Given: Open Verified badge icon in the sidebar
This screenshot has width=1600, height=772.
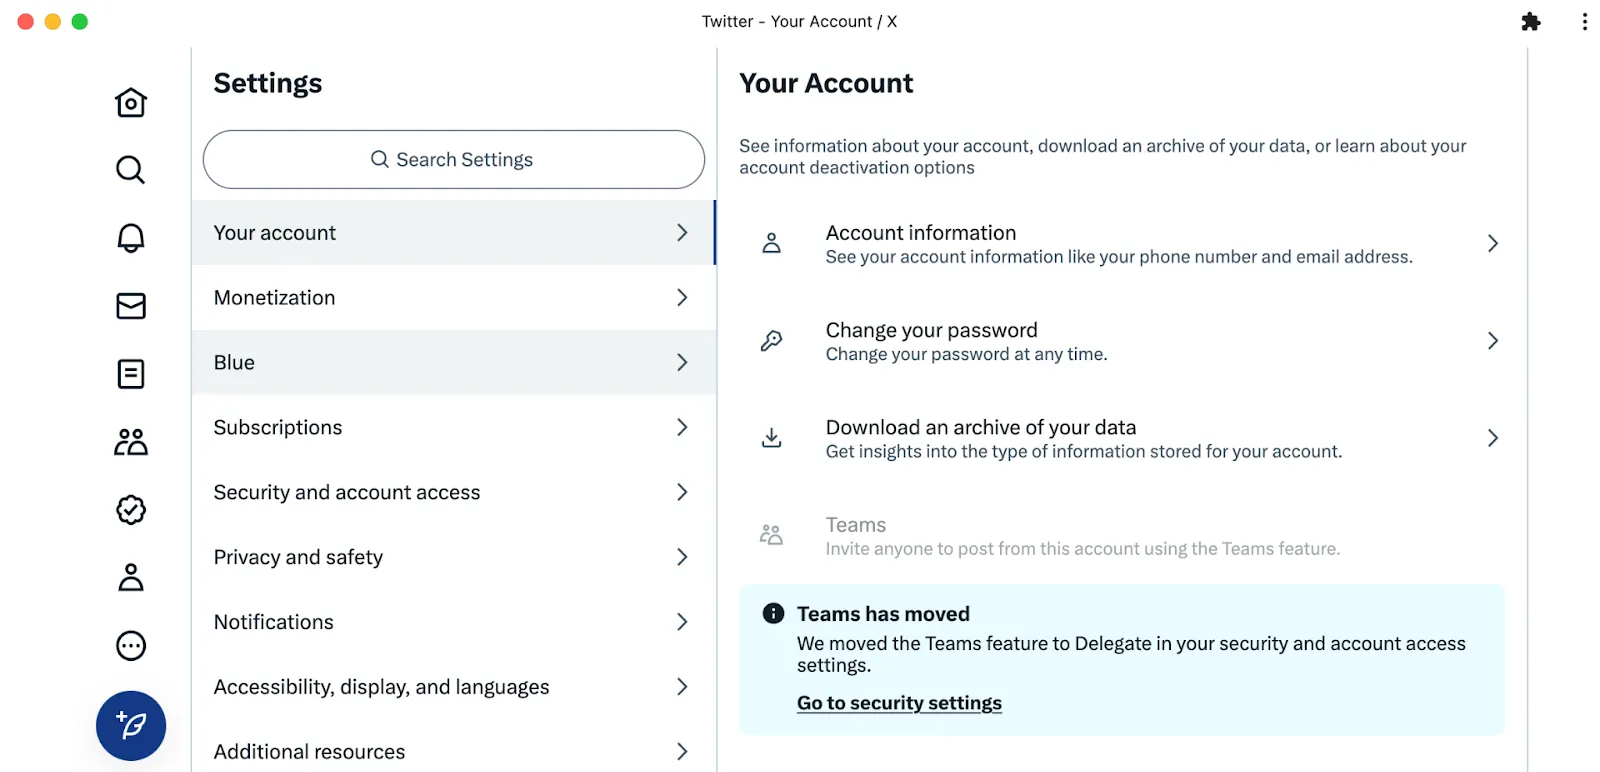Looking at the screenshot, I should pos(131,510).
